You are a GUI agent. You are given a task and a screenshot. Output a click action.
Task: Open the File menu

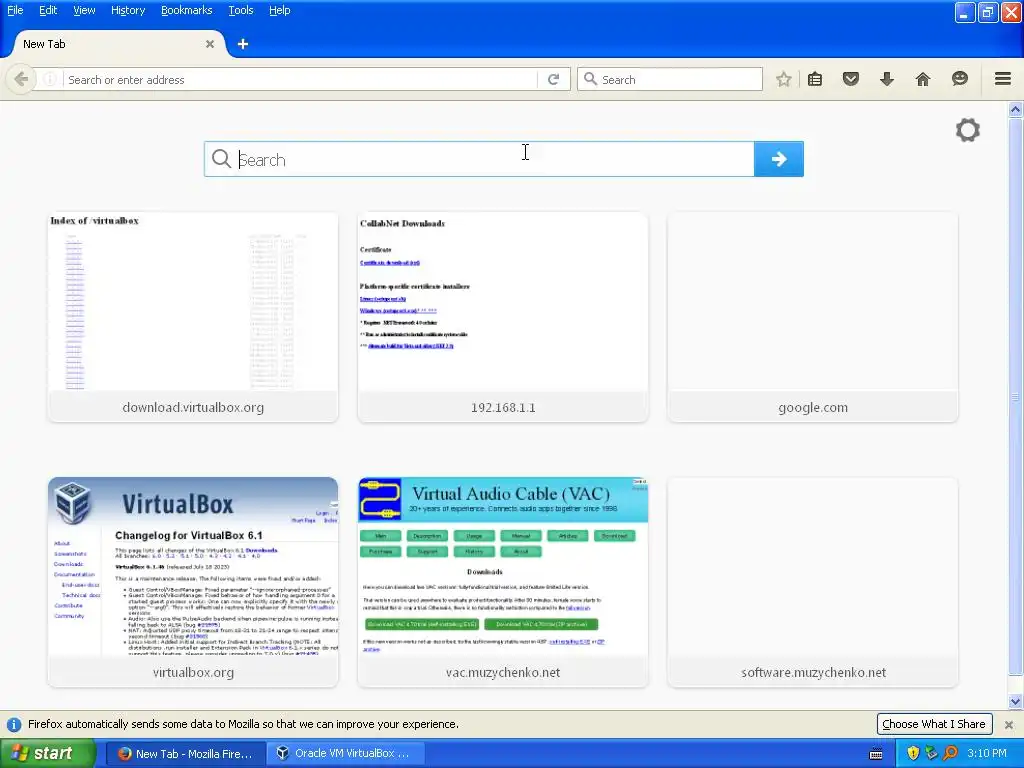coord(14,10)
